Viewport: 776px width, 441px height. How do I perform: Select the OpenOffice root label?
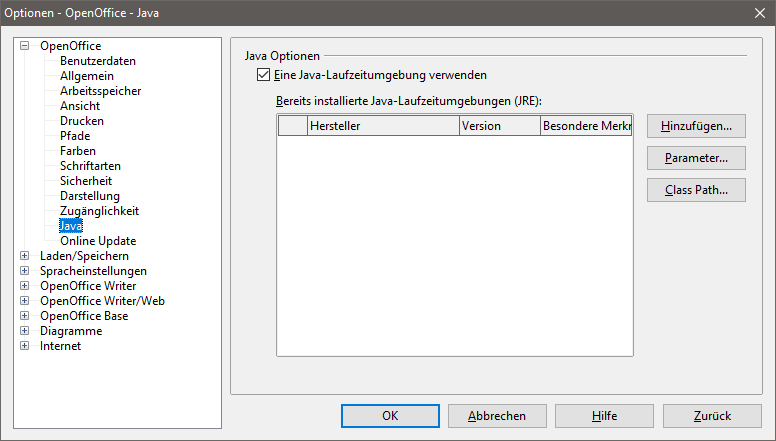click(70, 46)
